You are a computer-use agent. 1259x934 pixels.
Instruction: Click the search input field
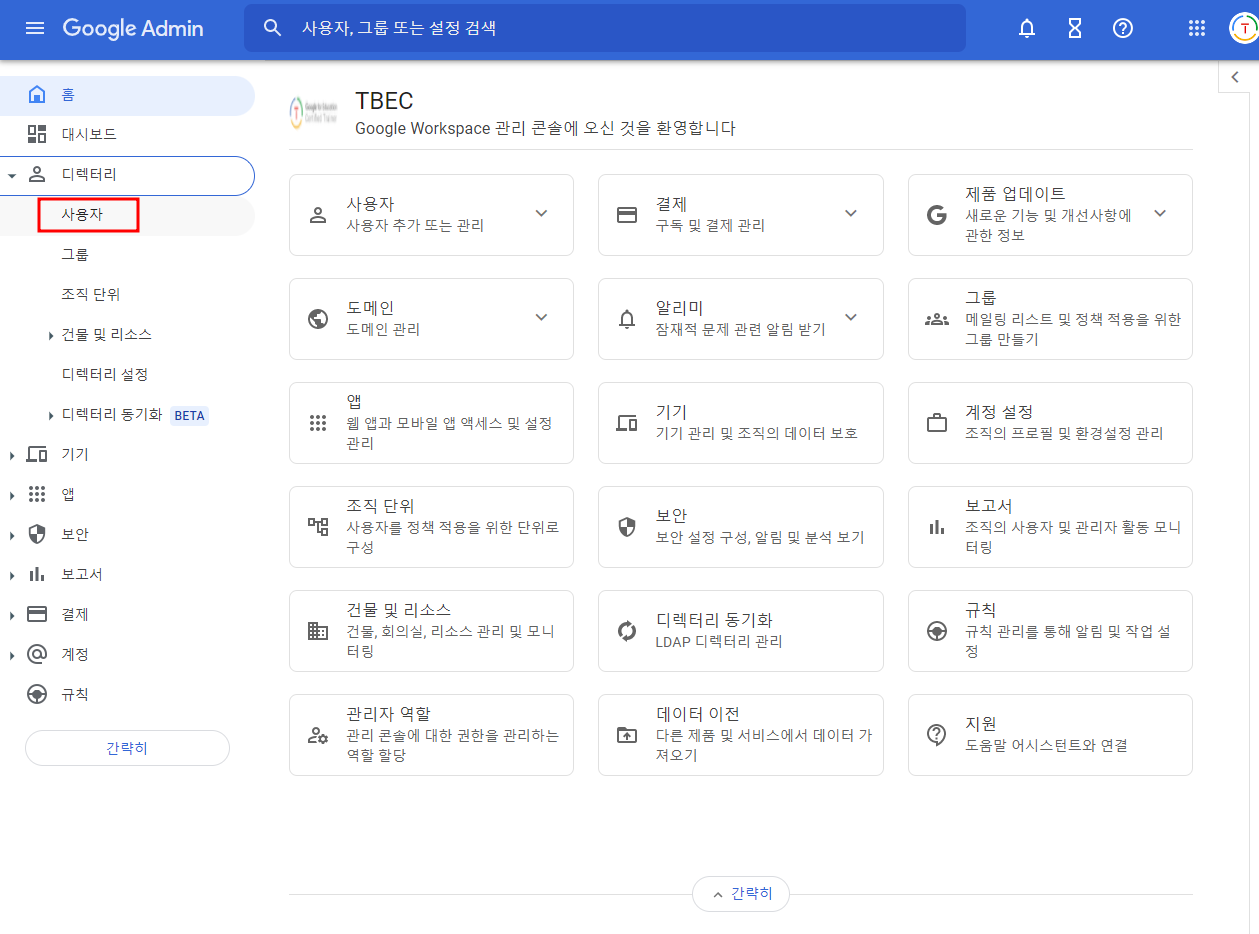(x=605, y=28)
